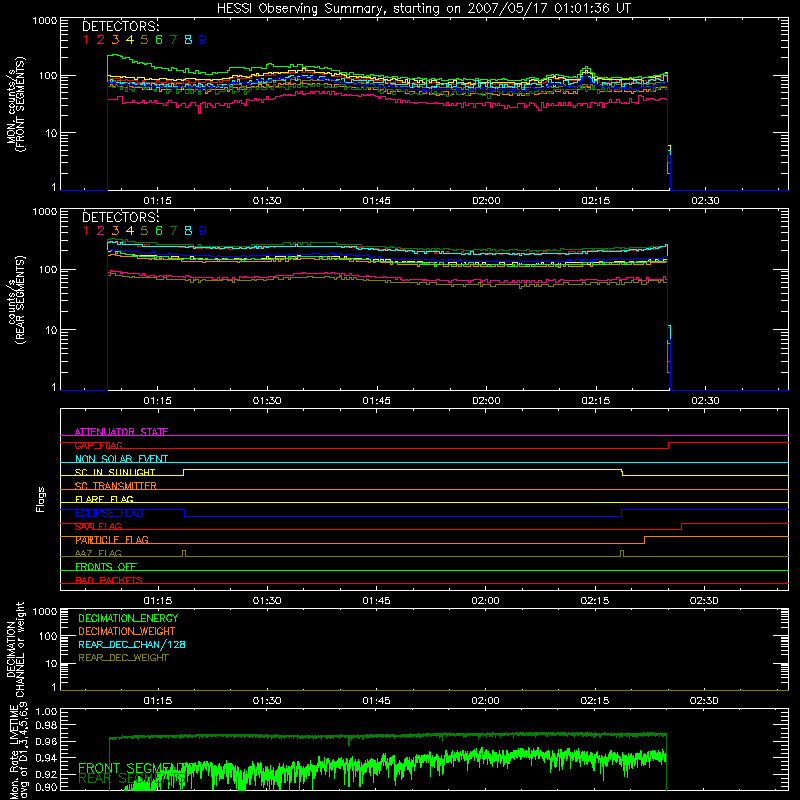Click detector 7 in front segments legend

[x=173, y=40]
